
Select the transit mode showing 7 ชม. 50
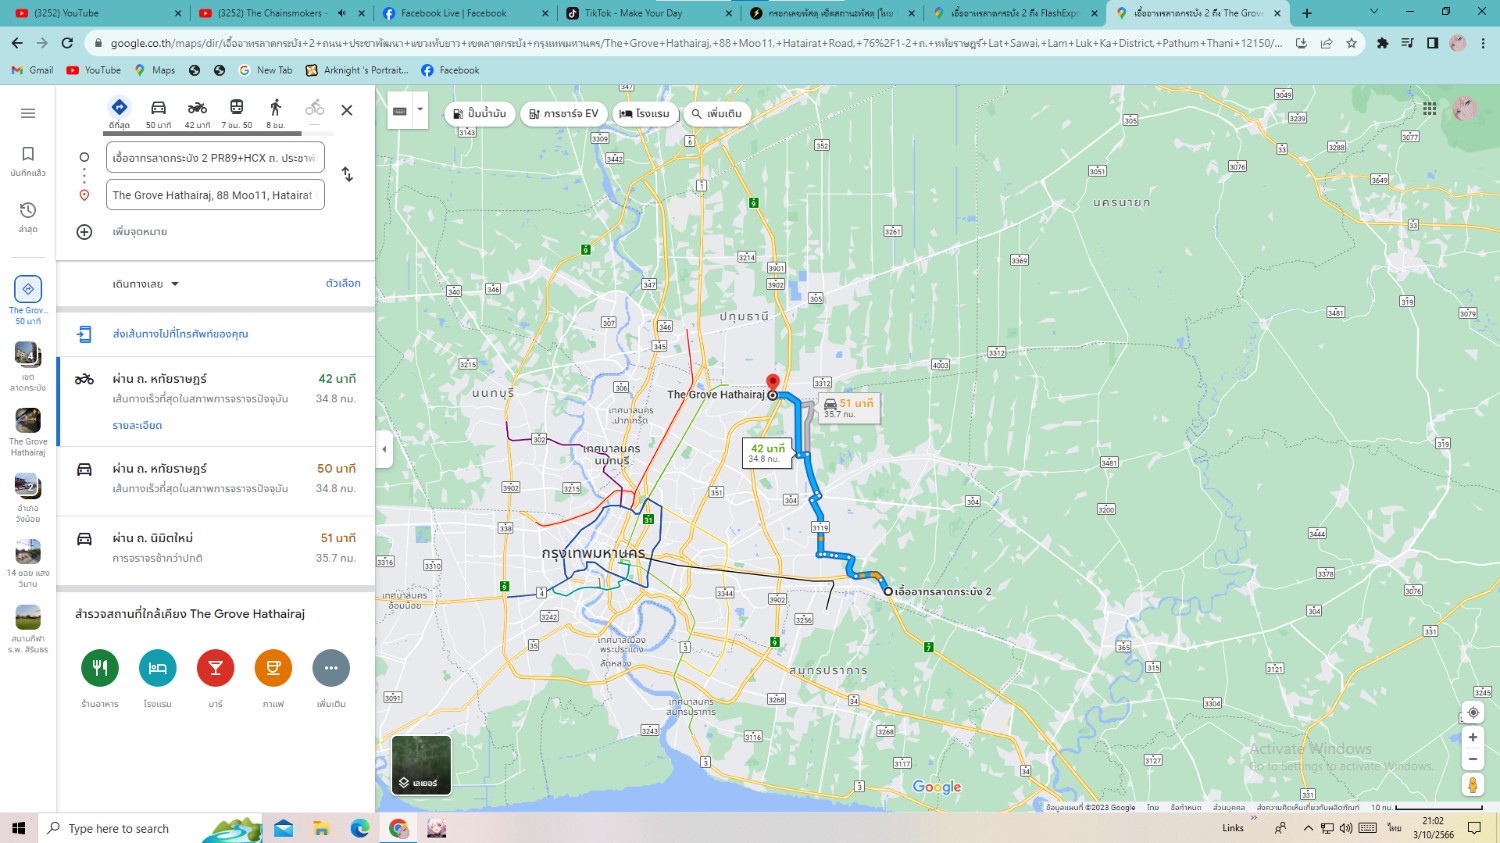237,113
